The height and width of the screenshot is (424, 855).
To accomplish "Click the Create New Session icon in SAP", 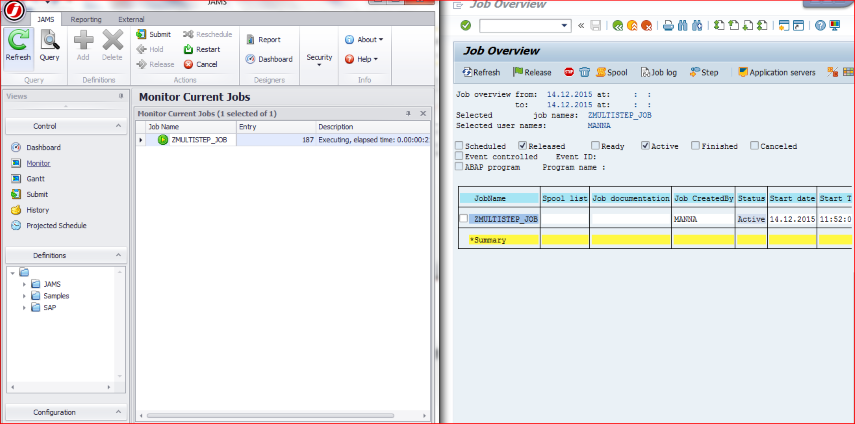I will (784, 25).
